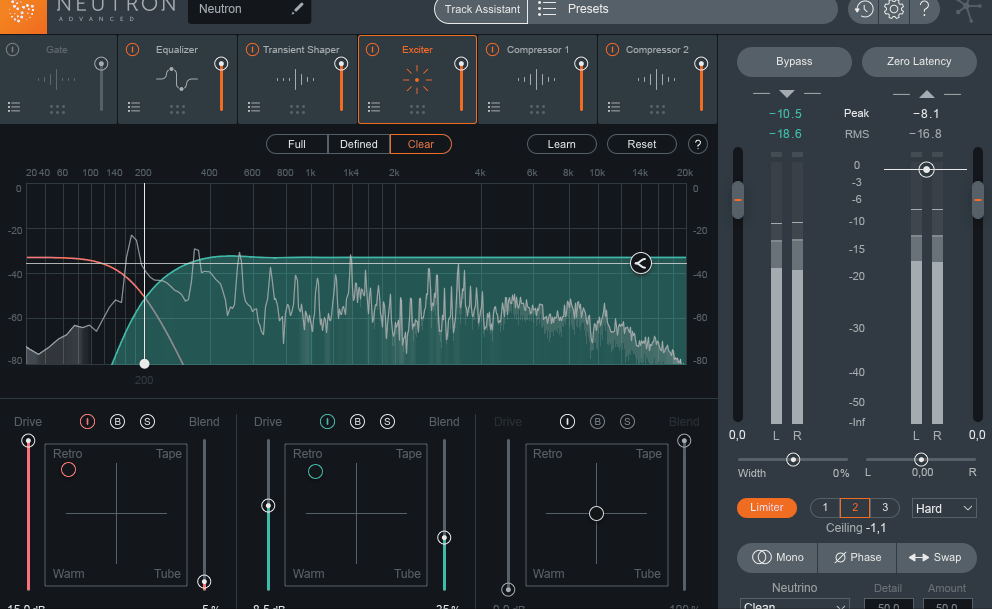Screen dimensions: 992x609
Task: Open the Compressor 1 preset list icon
Action: (493, 107)
